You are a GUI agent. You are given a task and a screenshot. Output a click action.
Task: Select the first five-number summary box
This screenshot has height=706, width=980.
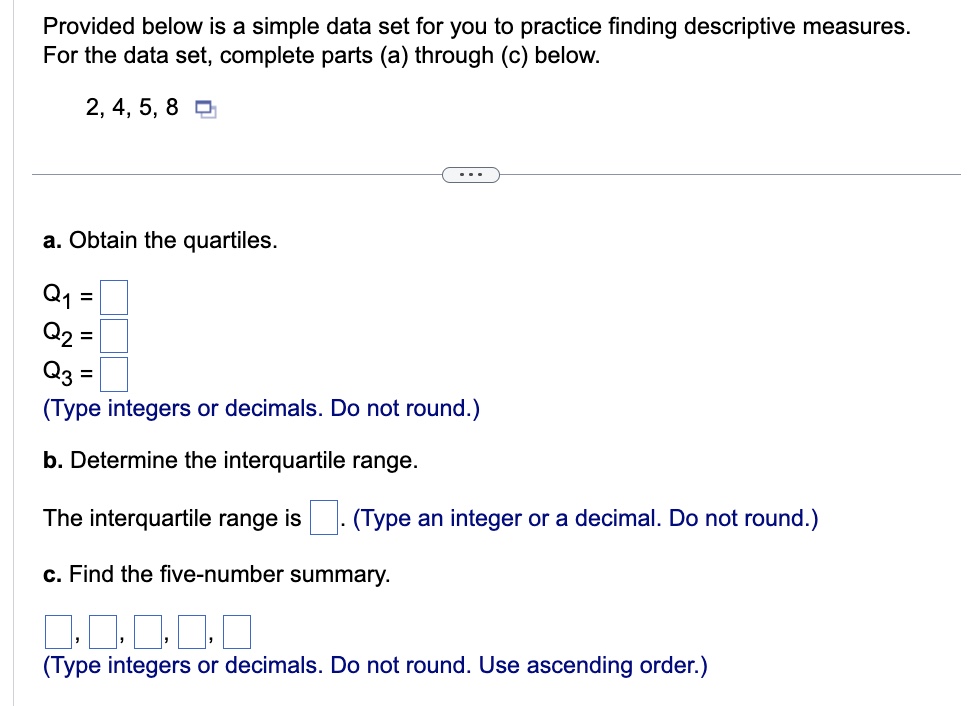coord(58,632)
